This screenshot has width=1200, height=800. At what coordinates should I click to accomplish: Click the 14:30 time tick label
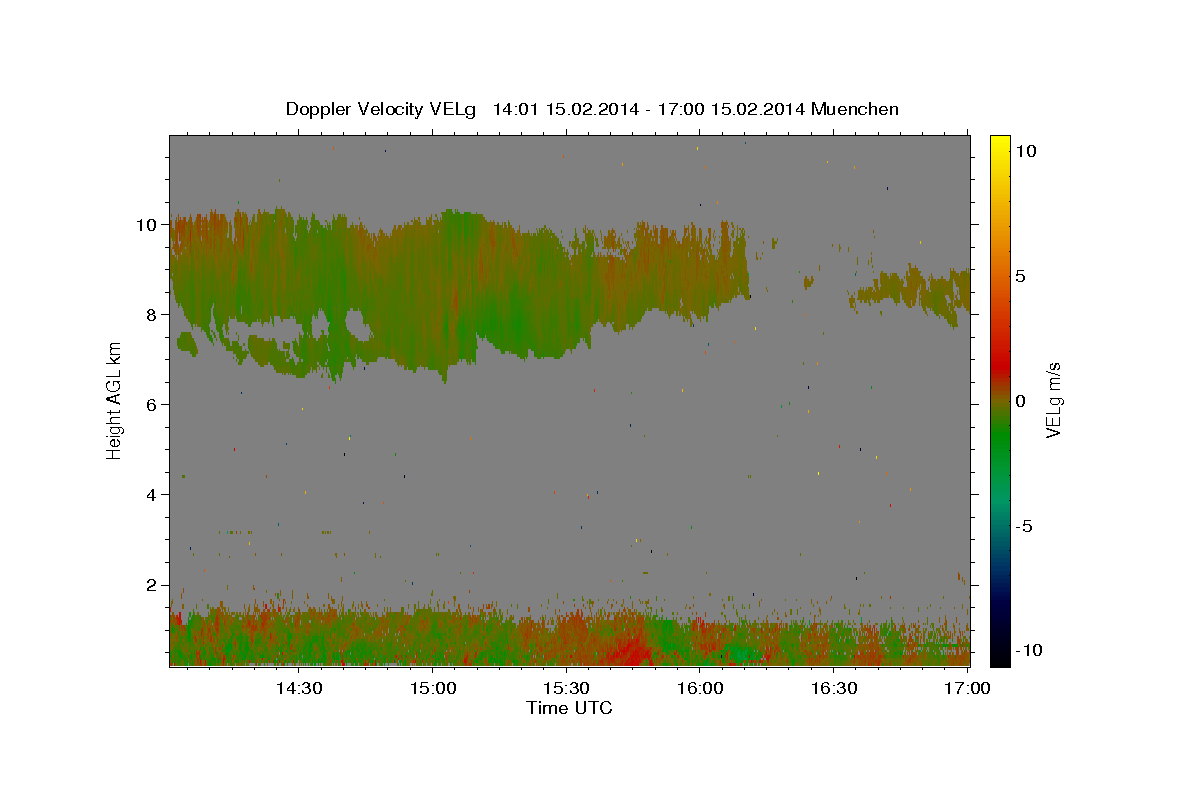click(298, 688)
